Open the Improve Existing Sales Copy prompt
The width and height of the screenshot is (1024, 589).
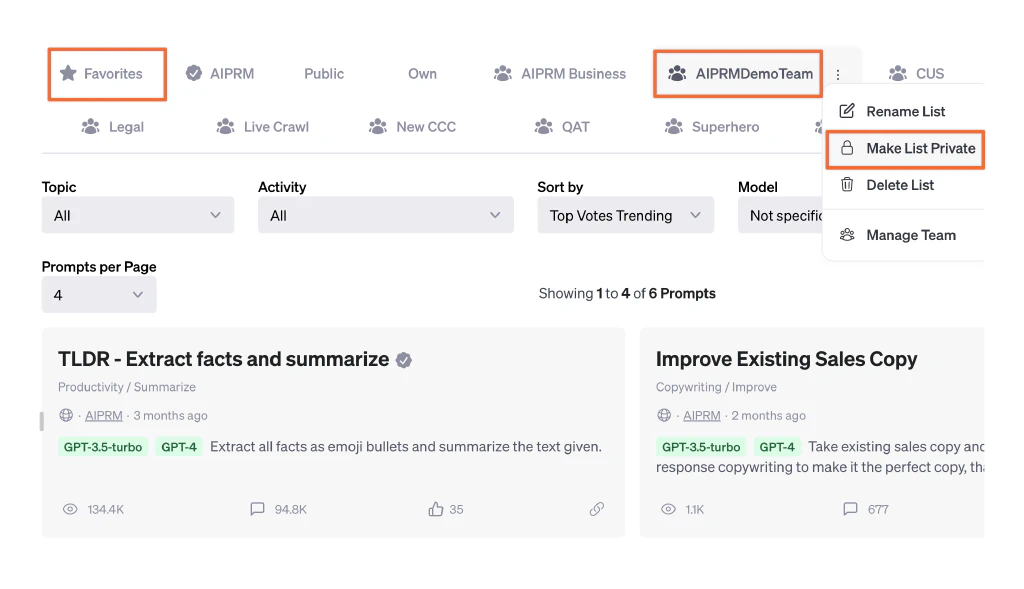pos(786,359)
